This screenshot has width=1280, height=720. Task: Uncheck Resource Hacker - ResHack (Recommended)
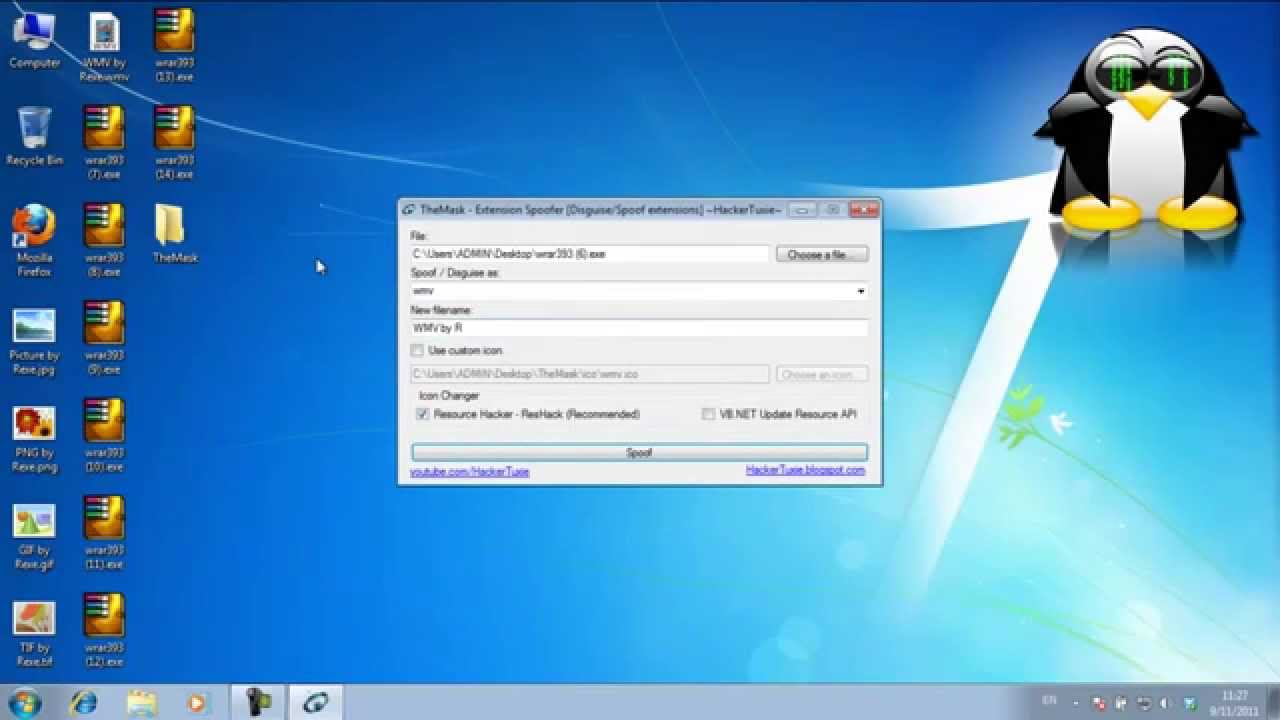pyautogui.click(x=423, y=414)
